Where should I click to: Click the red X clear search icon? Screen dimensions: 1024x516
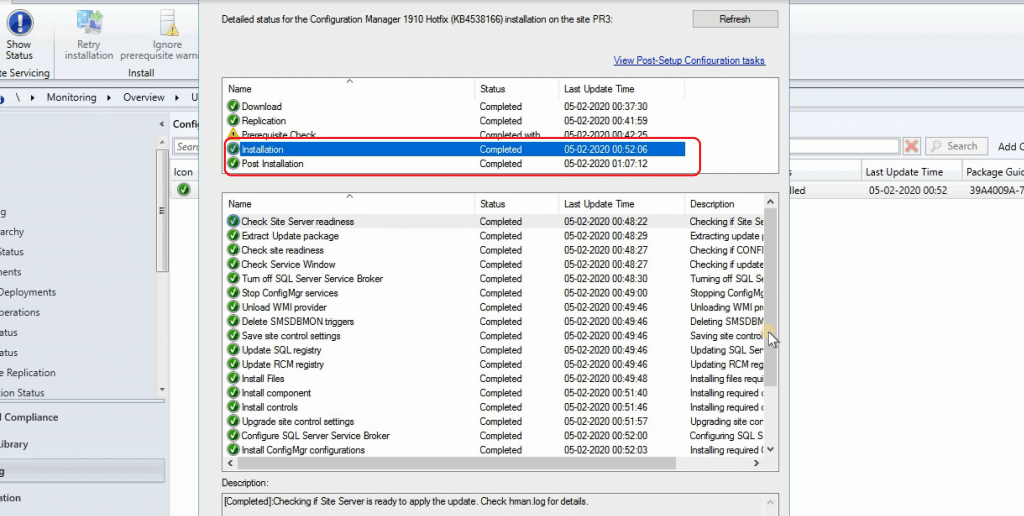[912, 146]
